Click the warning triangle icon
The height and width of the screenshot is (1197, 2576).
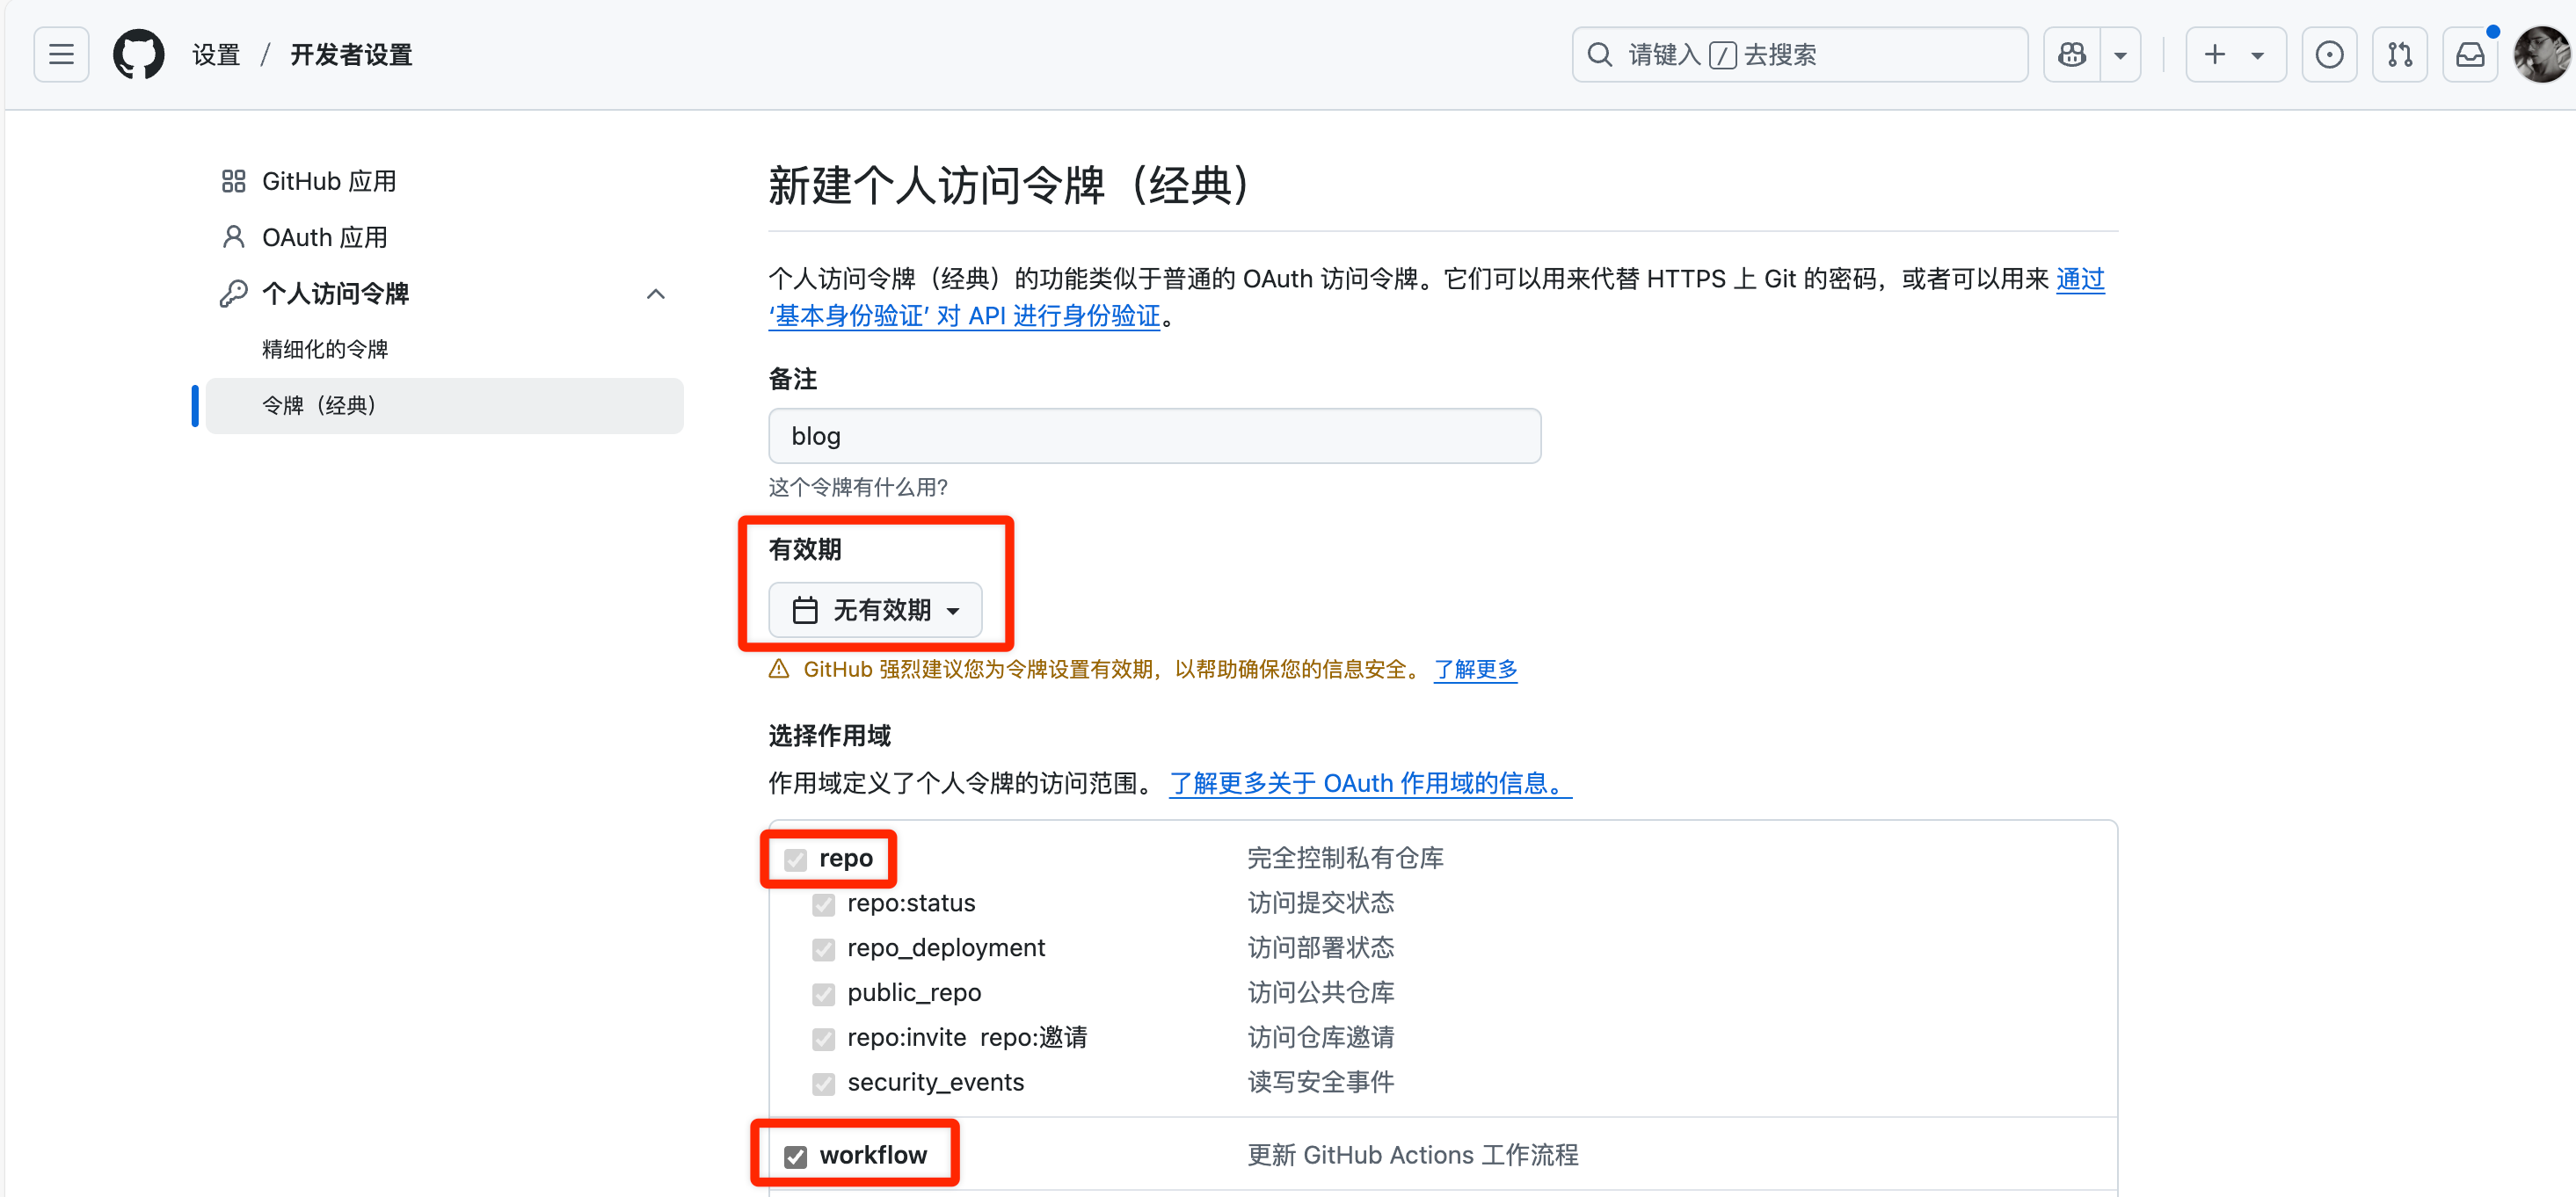779,669
